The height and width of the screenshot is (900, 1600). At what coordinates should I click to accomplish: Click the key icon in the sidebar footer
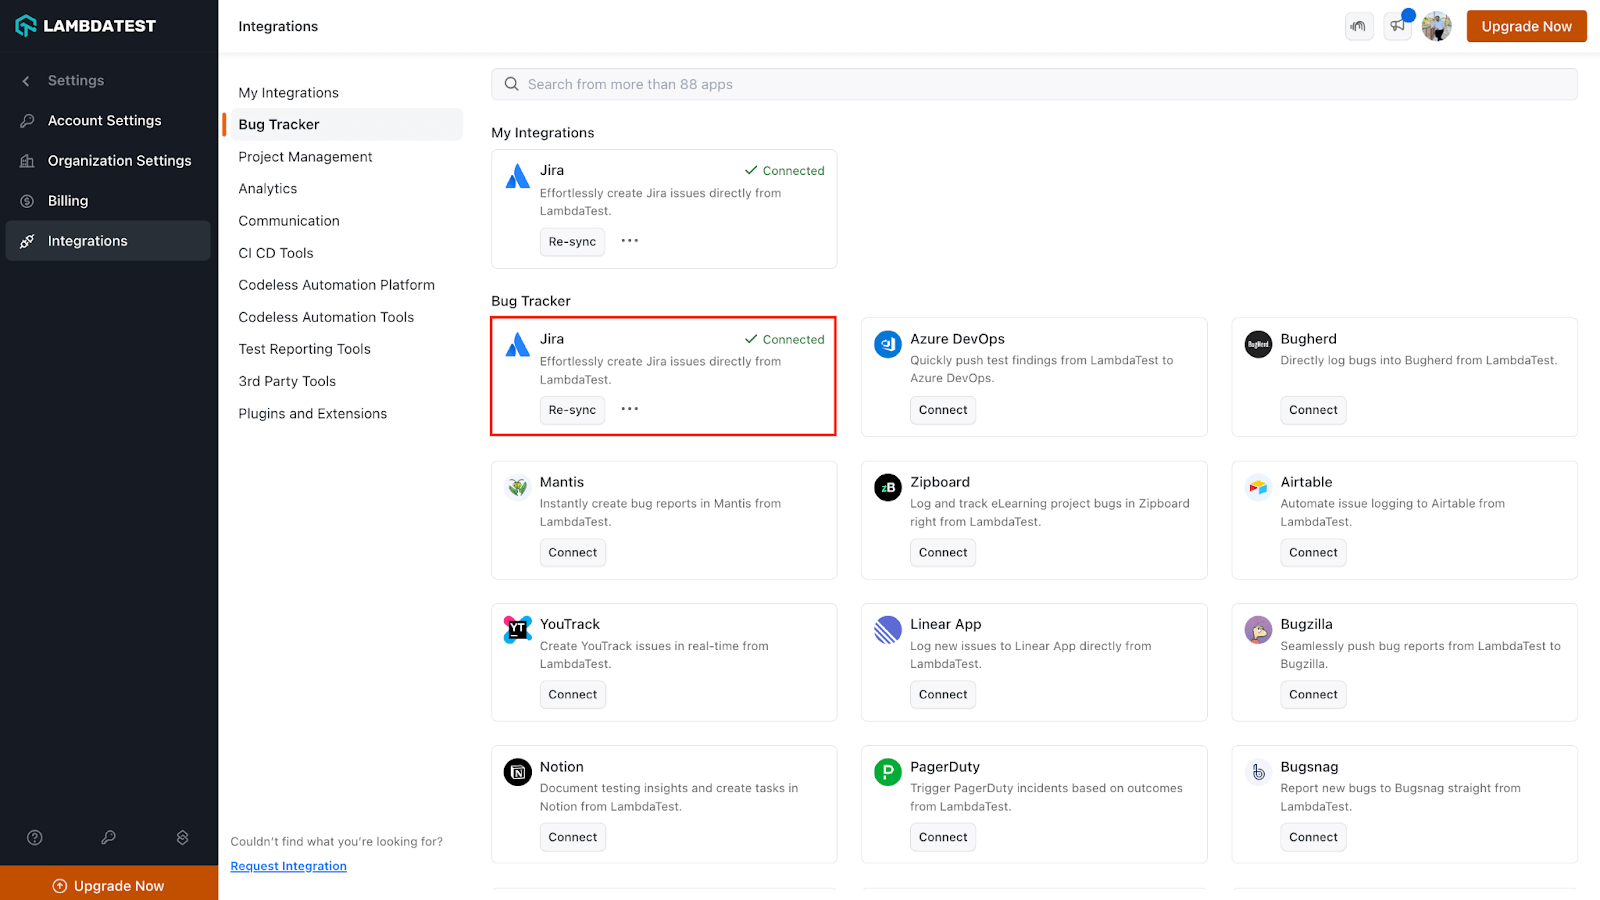click(108, 837)
